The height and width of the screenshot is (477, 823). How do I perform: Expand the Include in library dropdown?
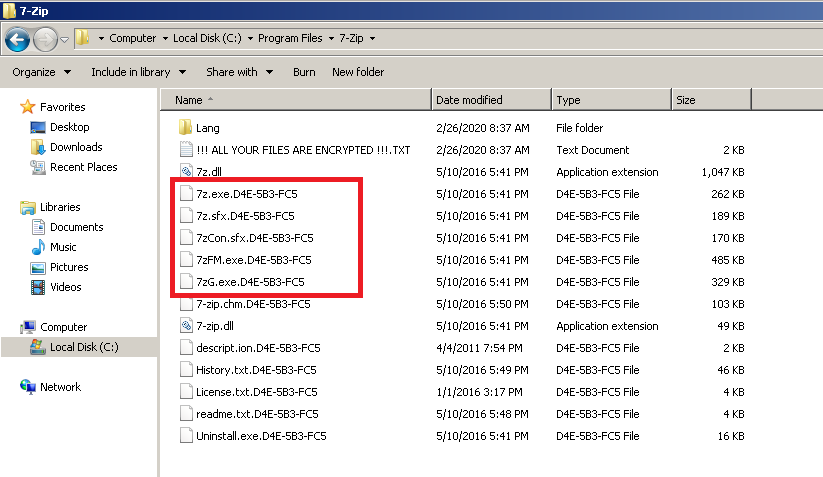click(137, 72)
